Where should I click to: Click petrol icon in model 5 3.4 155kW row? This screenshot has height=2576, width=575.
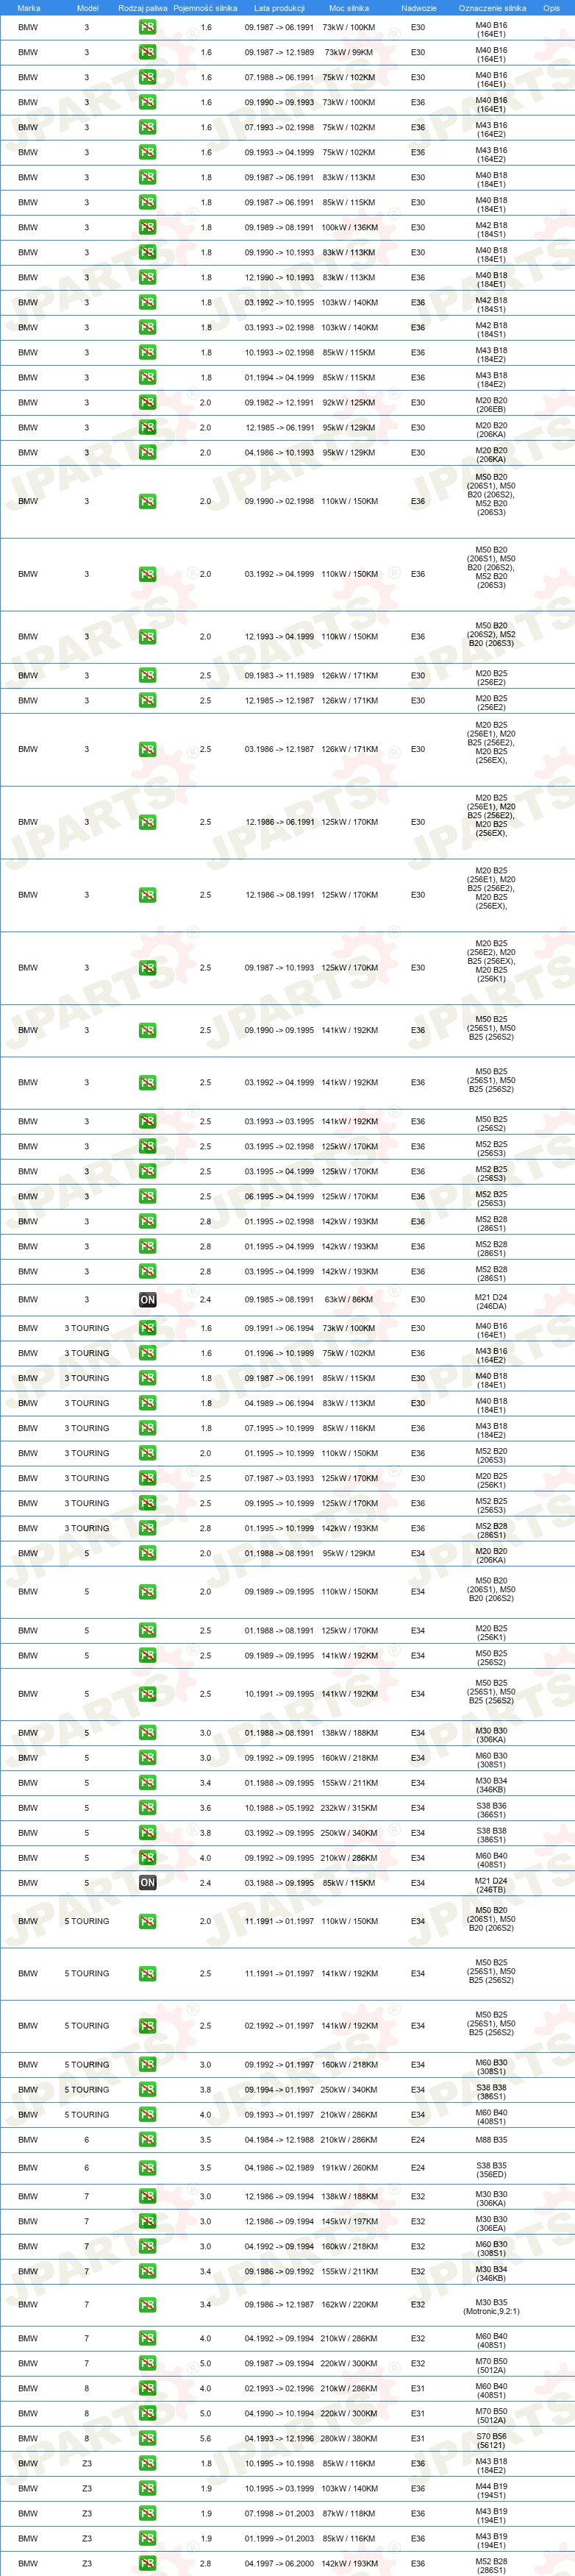(x=147, y=1783)
